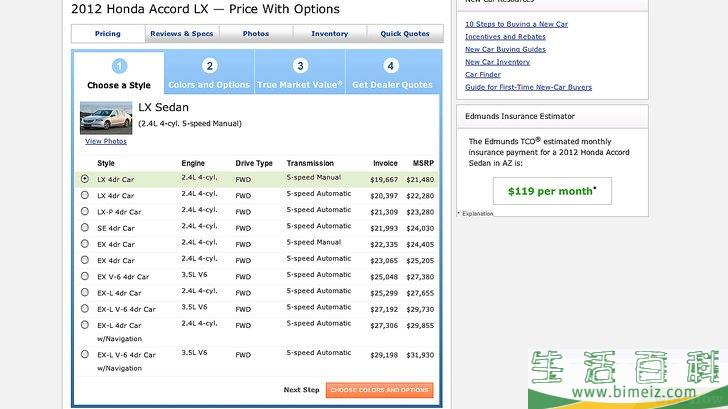
Task: Open 10 Steps to Buying a New Car link
Action: tap(516, 24)
